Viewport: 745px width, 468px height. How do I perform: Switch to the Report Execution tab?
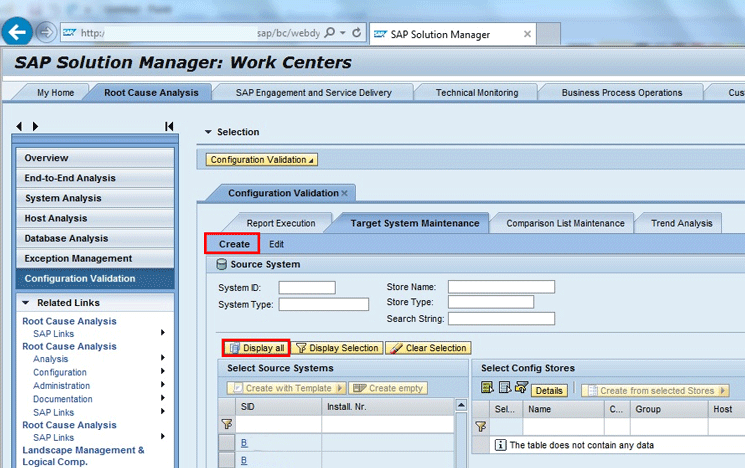pos(281,223)
